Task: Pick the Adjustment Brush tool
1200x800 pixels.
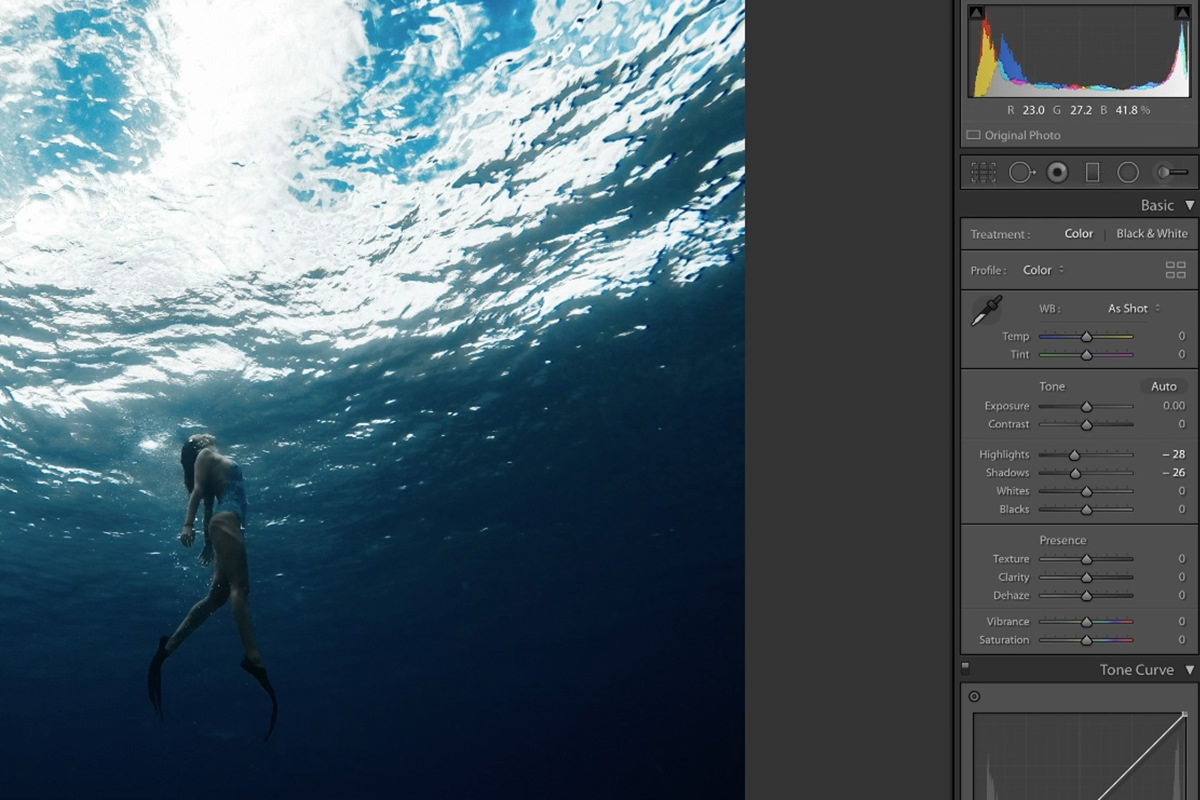Action: click(x=1171, y=172)
